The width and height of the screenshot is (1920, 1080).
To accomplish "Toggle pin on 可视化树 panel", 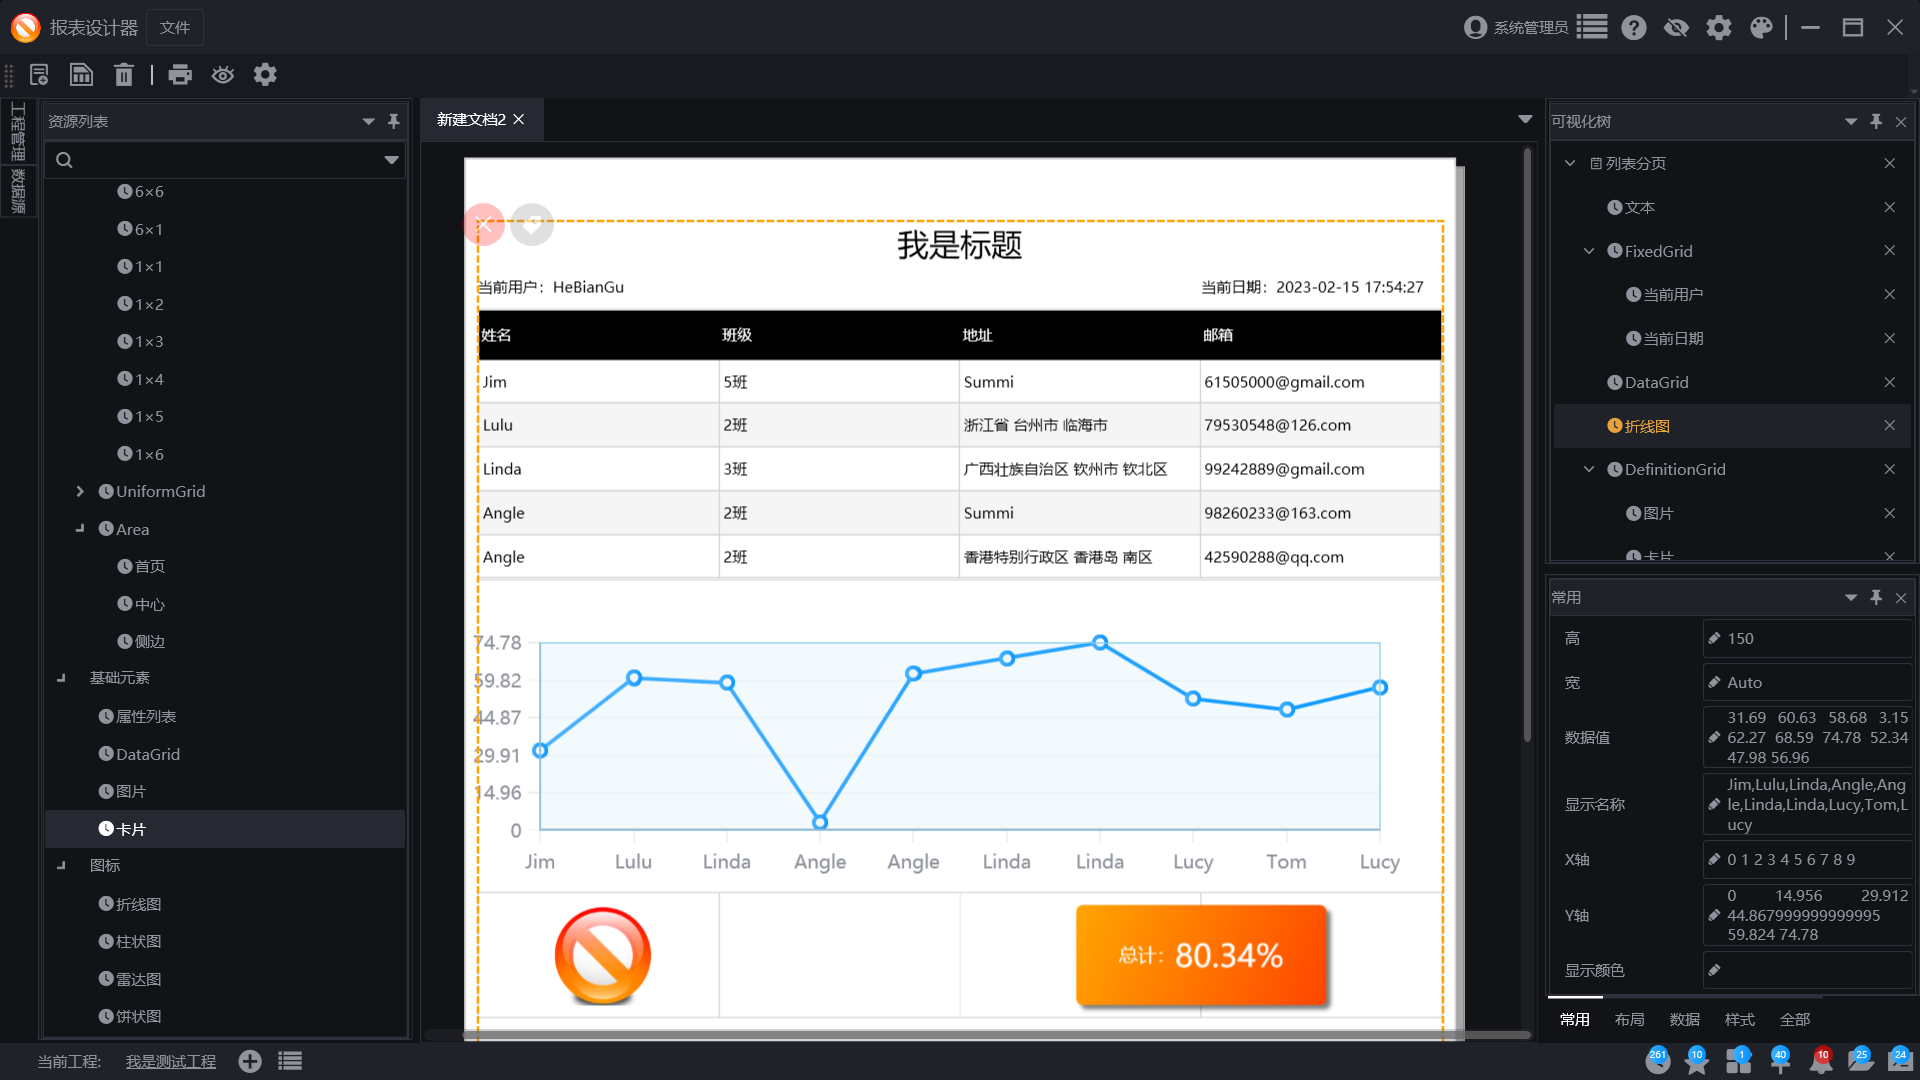I will [1876, 121].
